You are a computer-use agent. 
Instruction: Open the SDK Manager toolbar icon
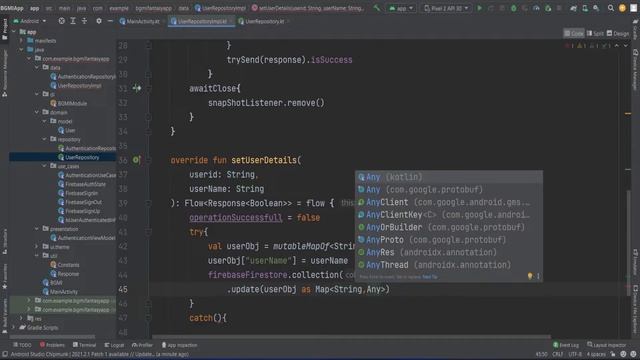coord(596,8)
